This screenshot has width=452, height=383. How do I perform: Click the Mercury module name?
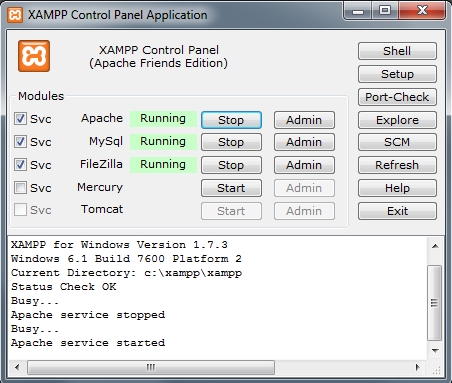coord(100,187)
